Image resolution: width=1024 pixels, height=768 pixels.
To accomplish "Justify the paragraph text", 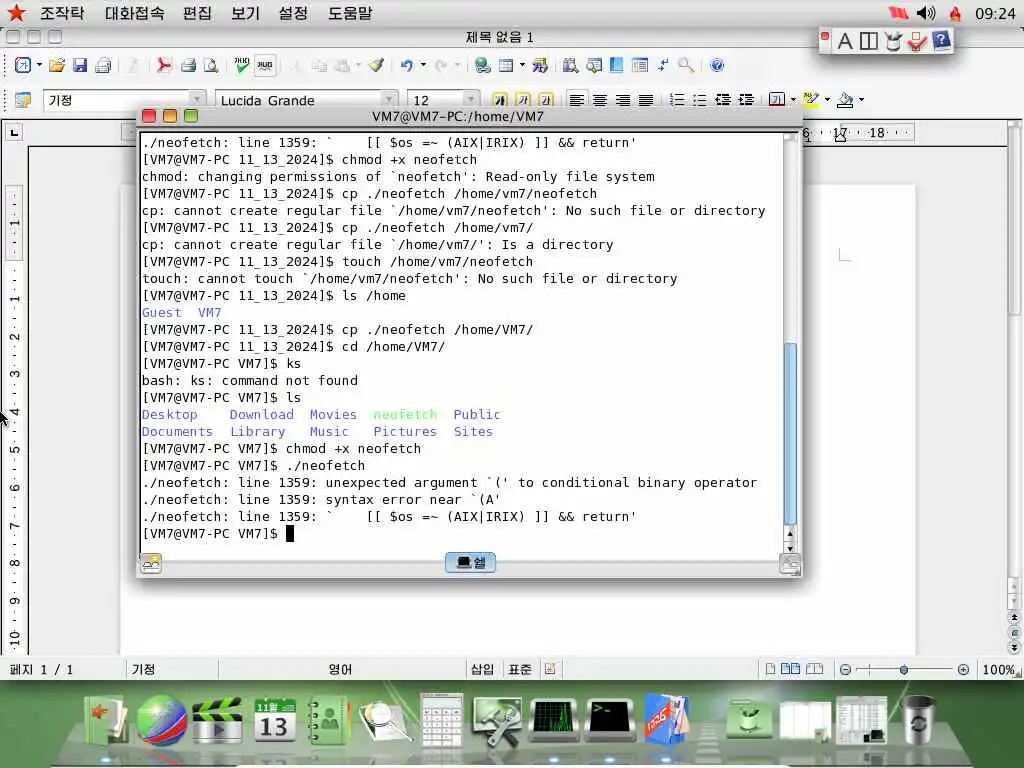I will [646, 100].
